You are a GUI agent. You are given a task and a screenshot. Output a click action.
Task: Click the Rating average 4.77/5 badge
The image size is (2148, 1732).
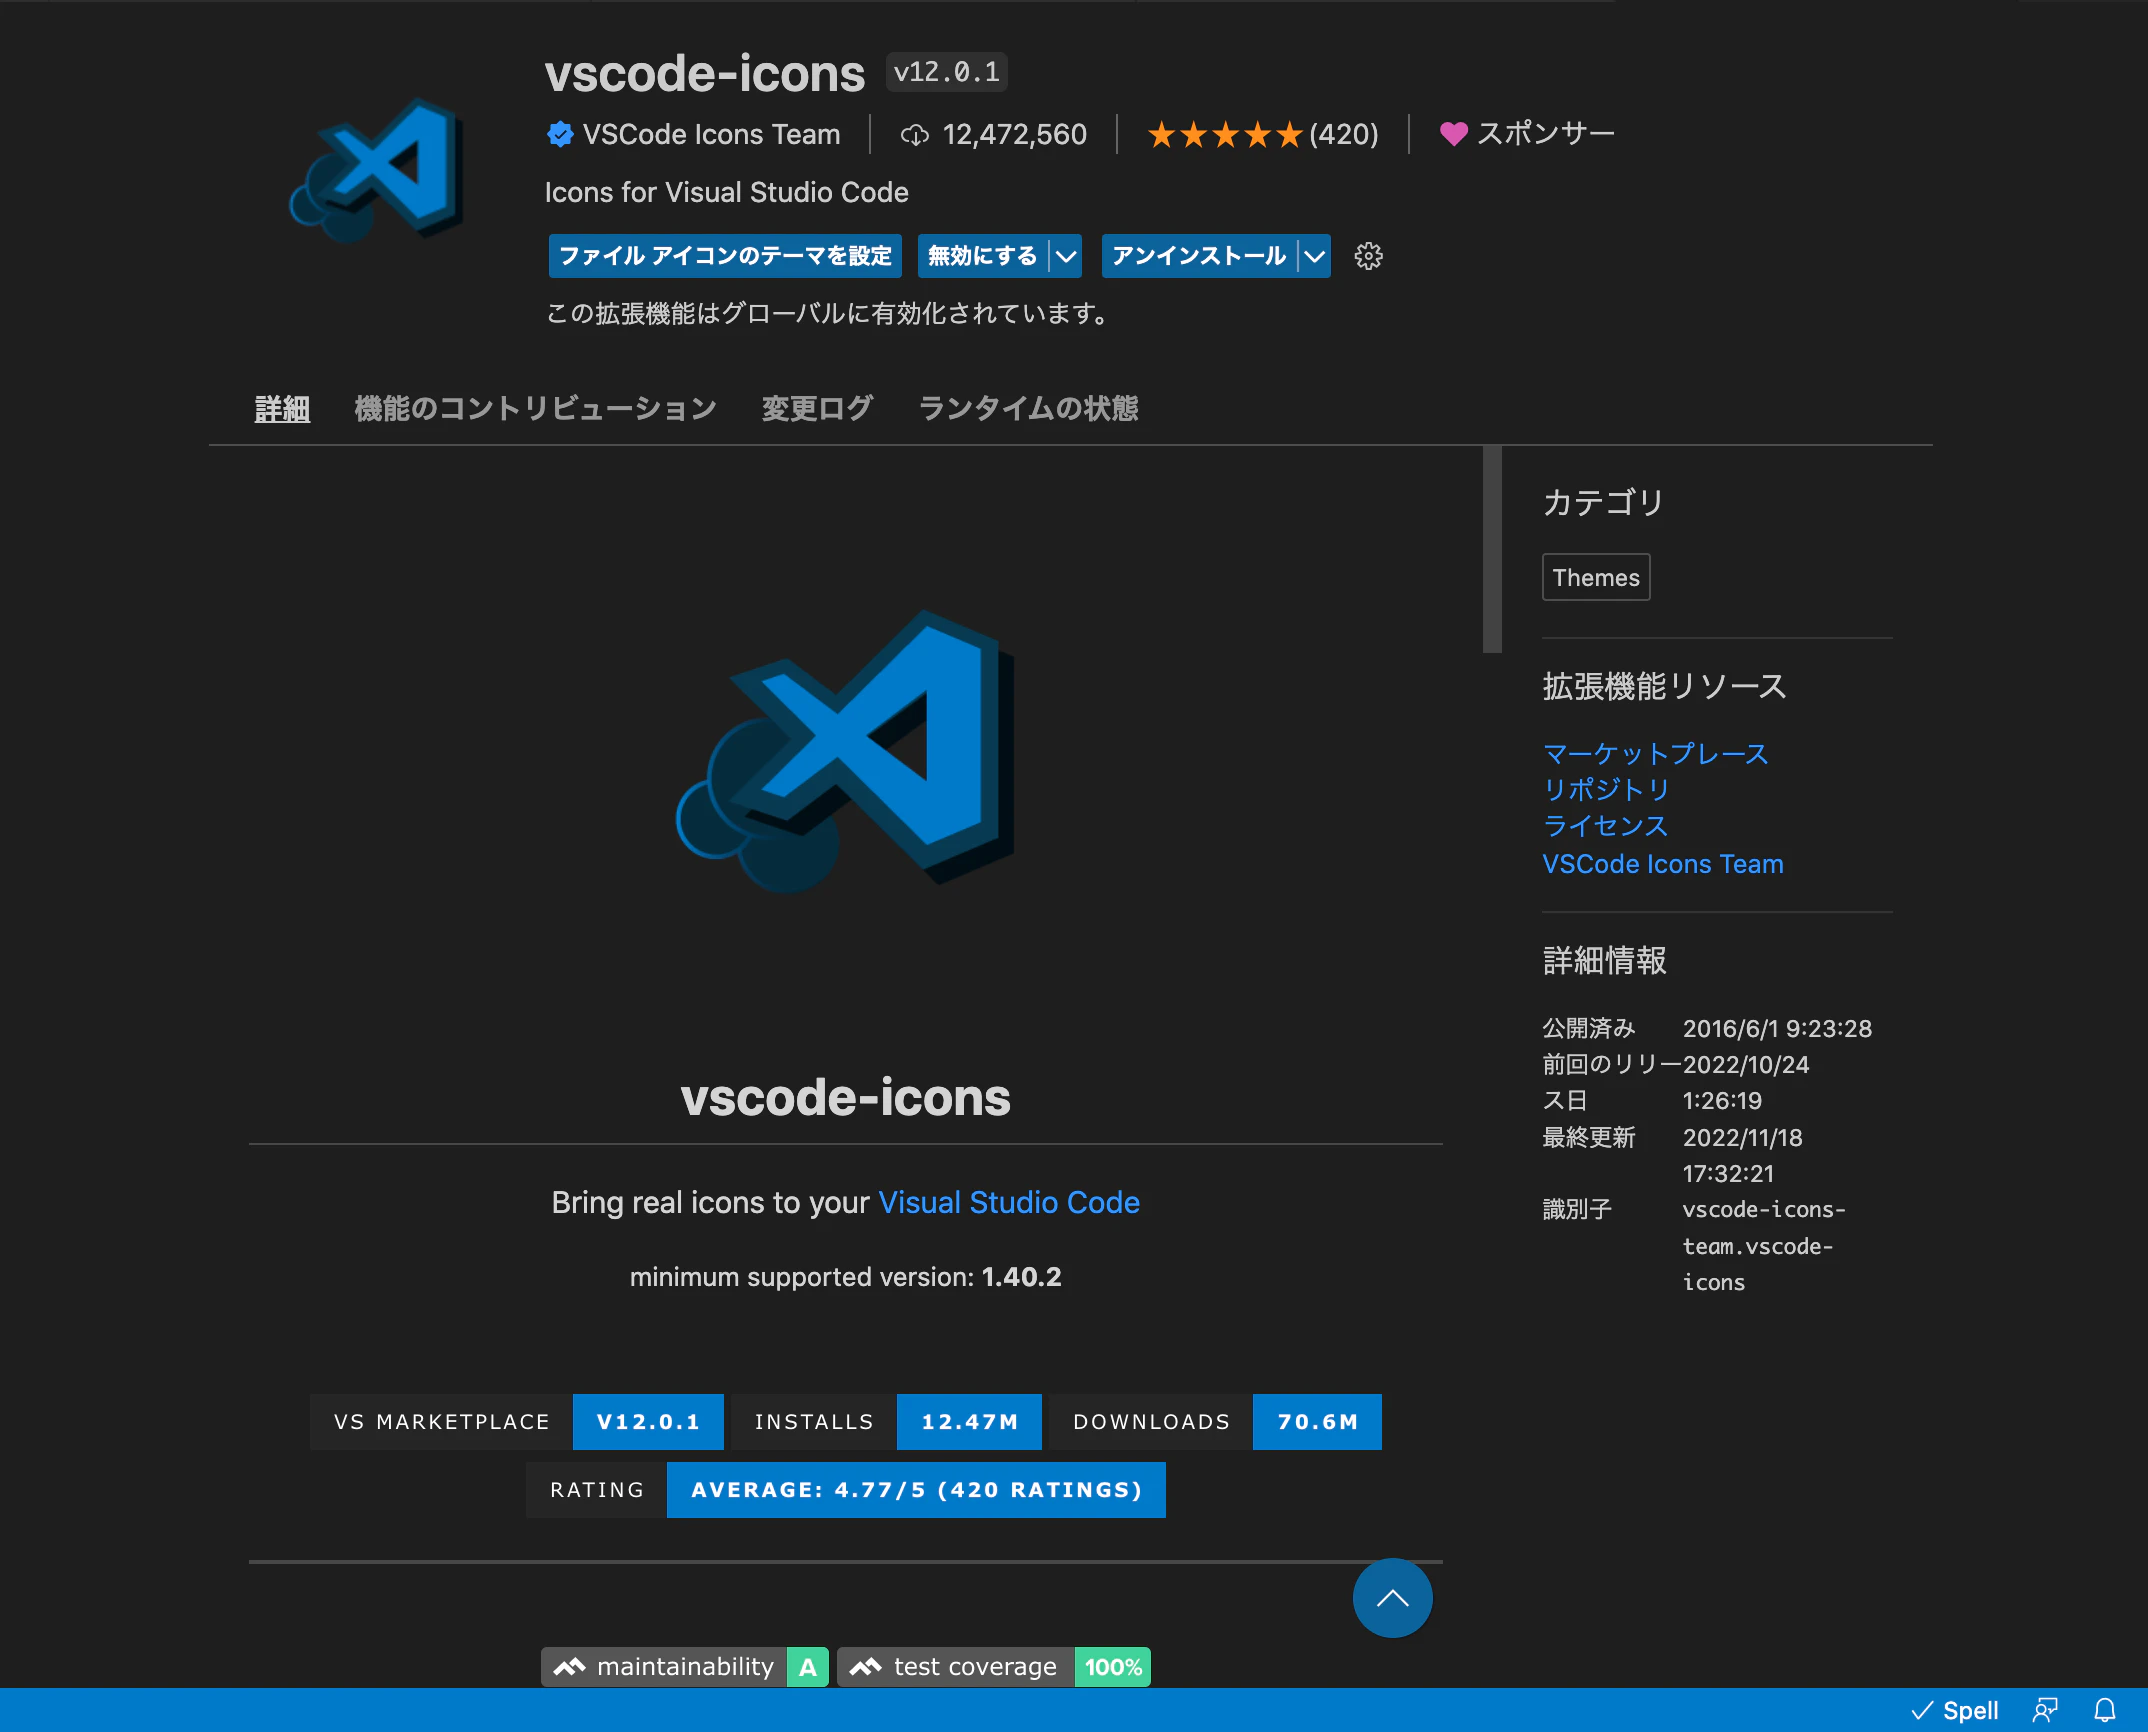(x=846, y=1490)
